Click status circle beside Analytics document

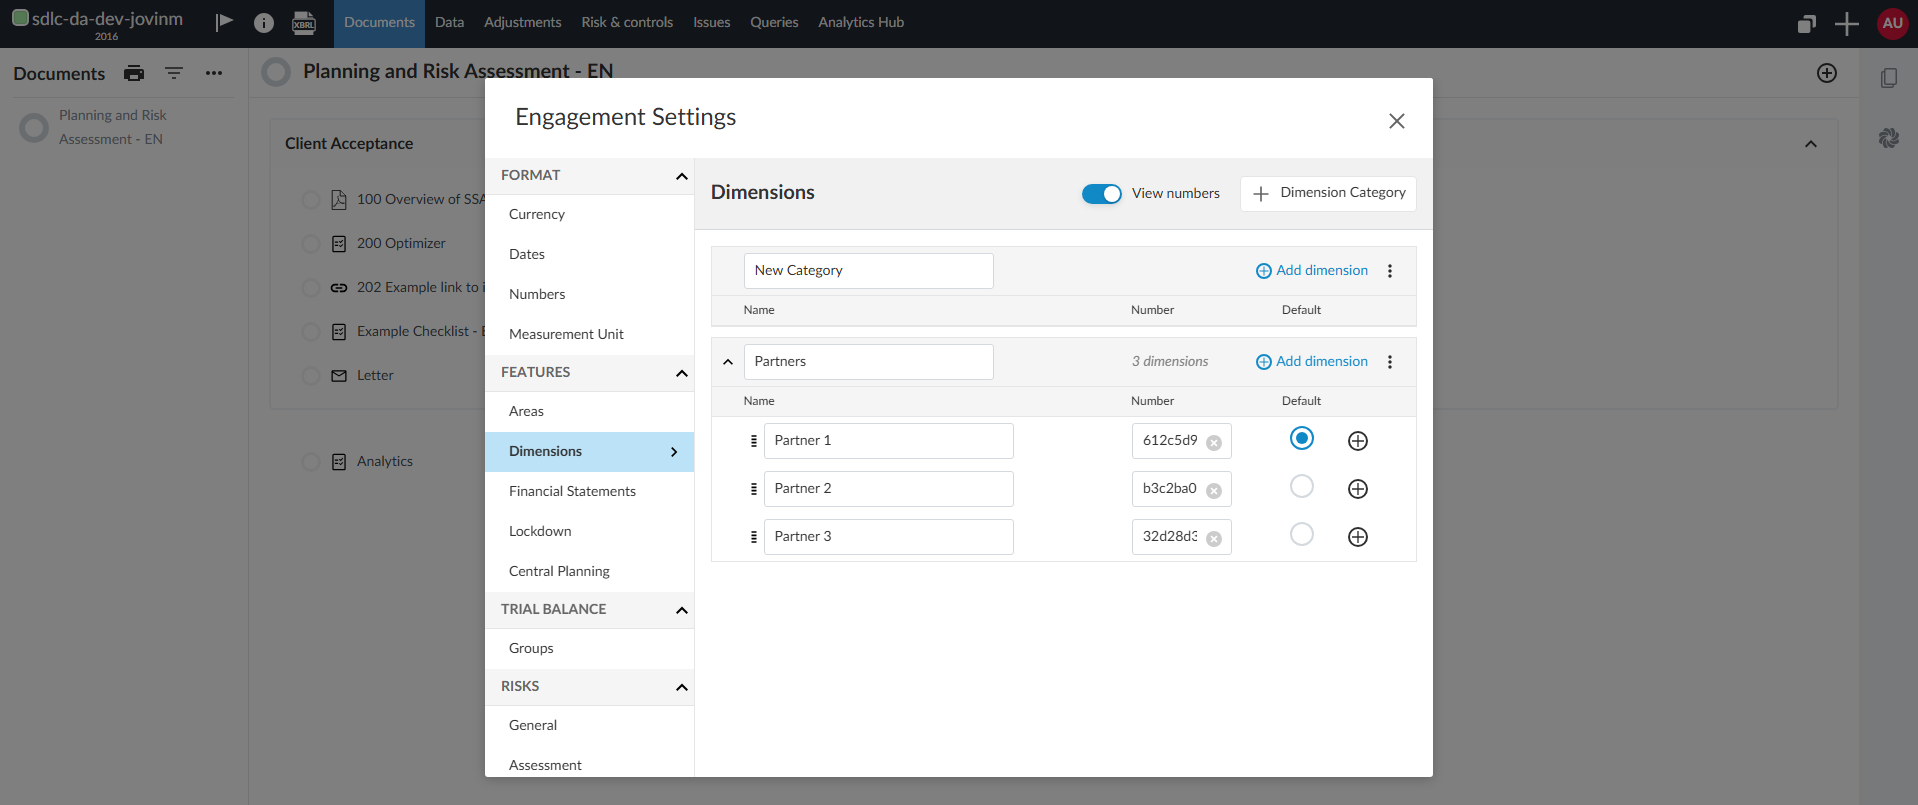[311, 462]
